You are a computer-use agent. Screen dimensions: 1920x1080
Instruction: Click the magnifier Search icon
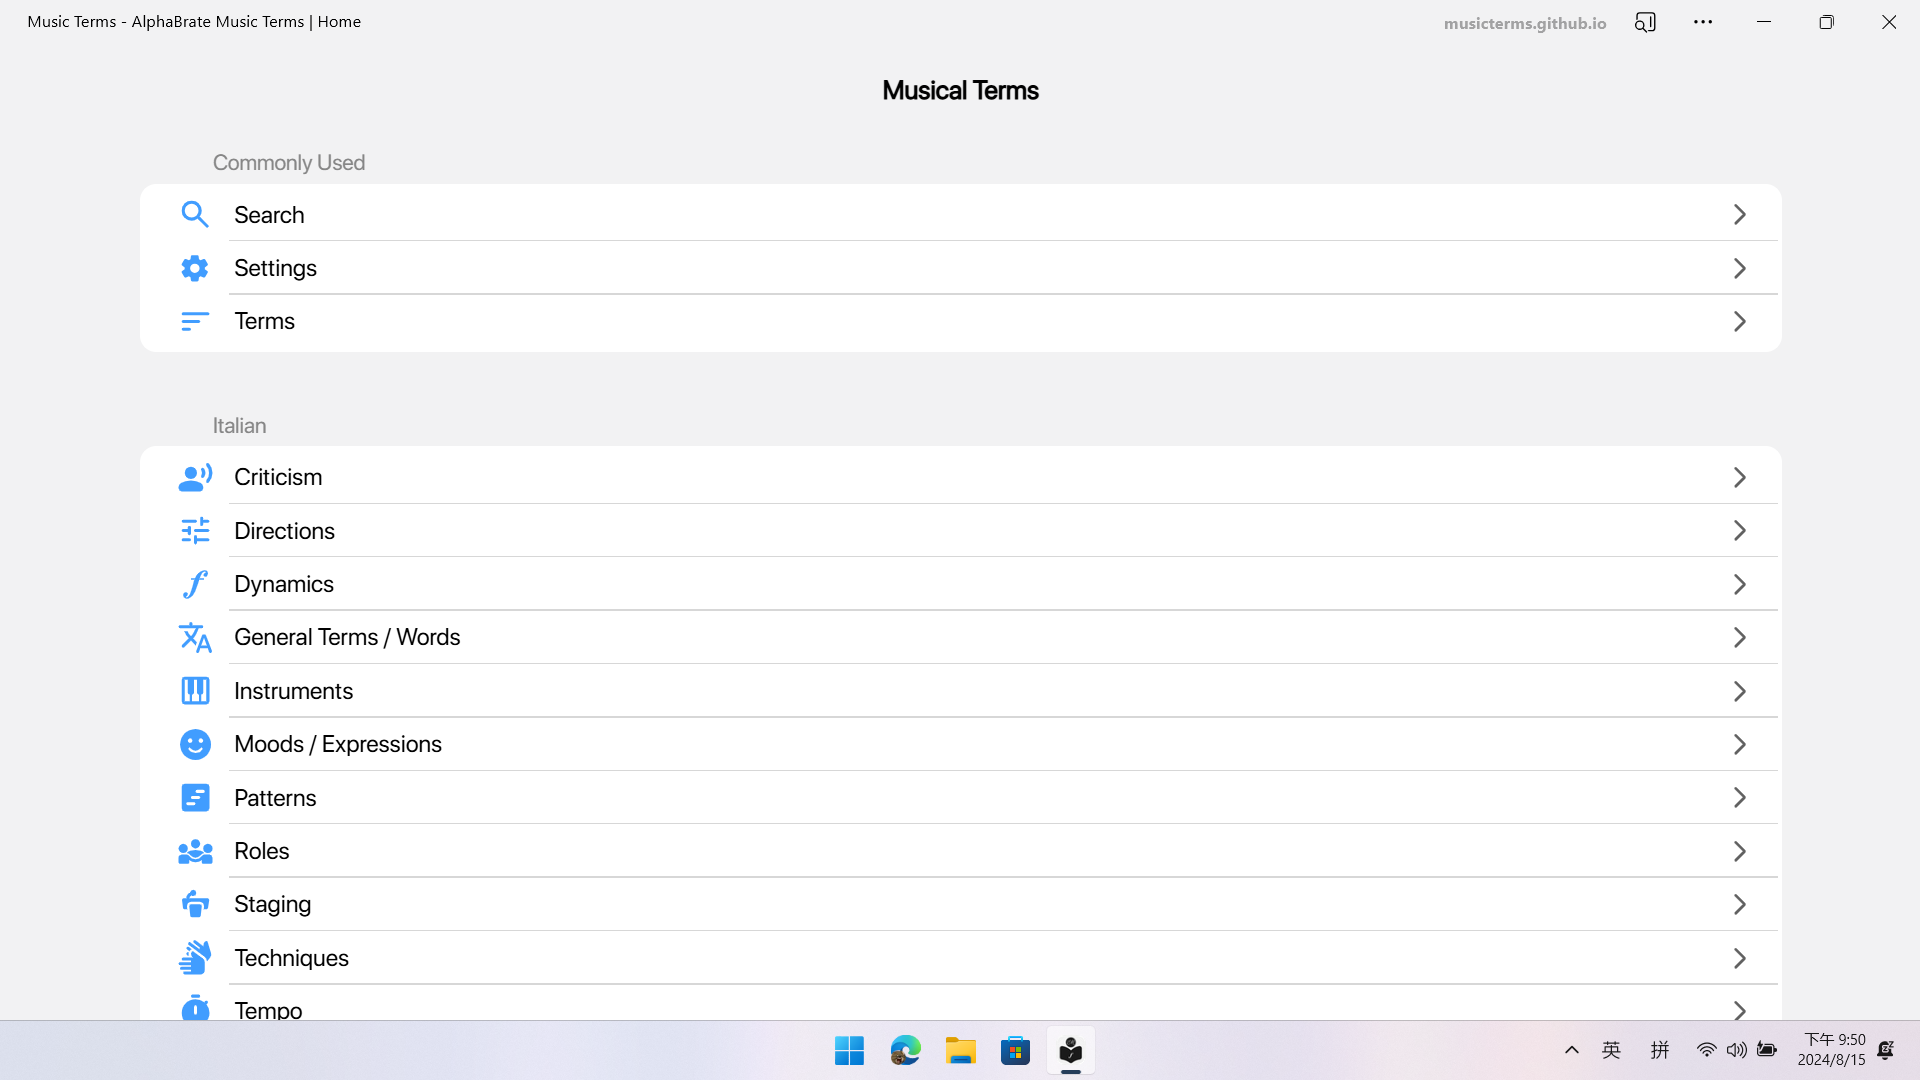(x=195, y=215)
